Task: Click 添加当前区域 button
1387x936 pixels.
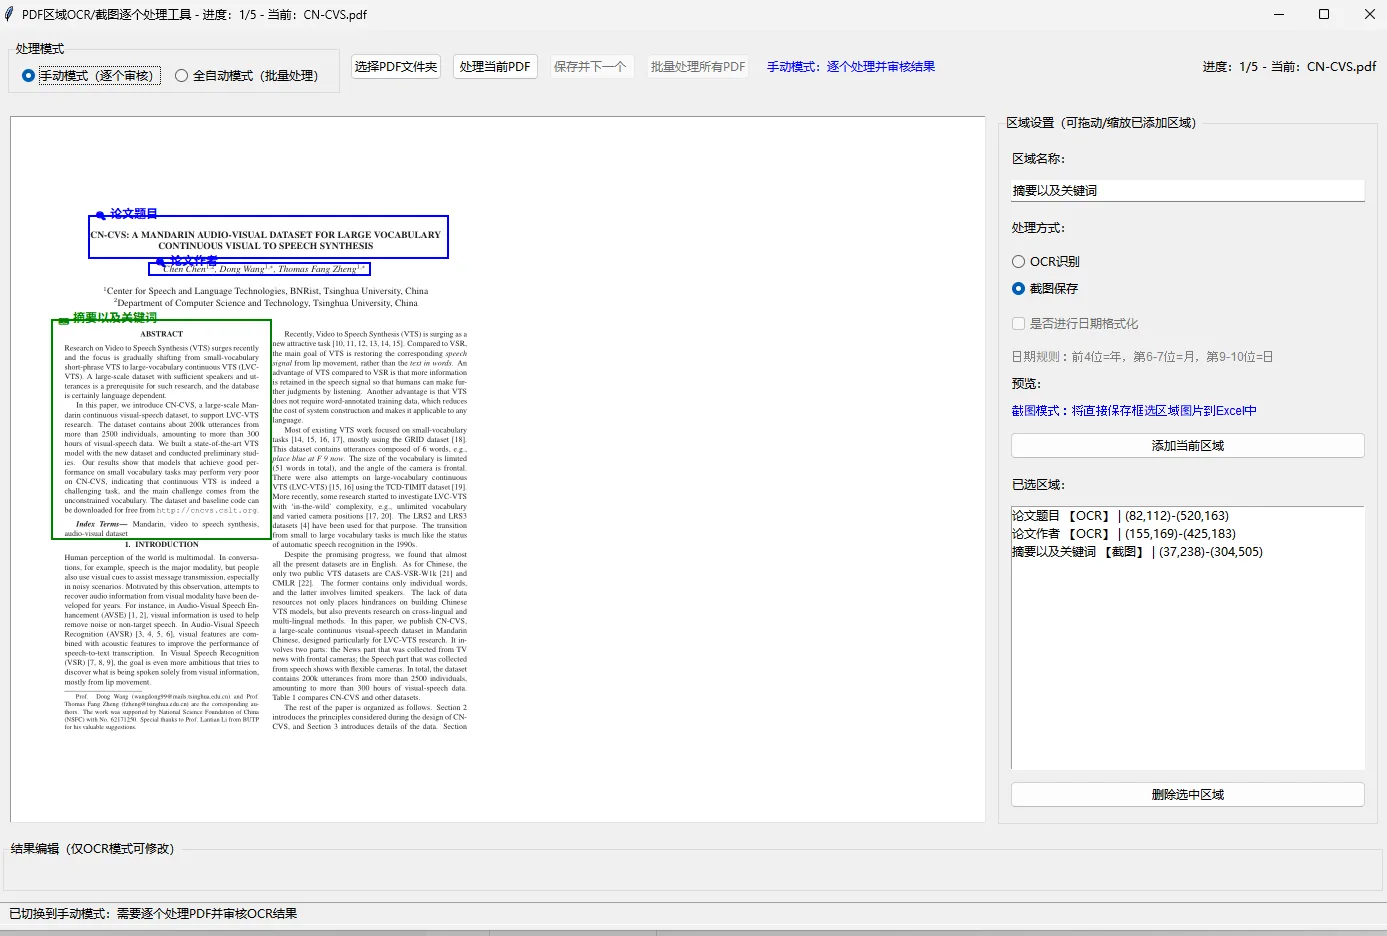Action: coord(1186,445)
